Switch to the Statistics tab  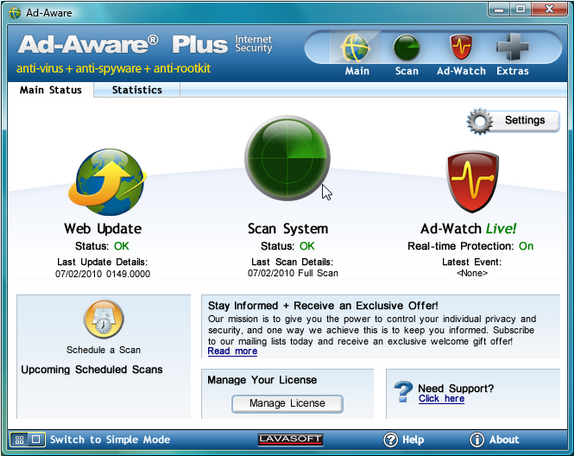(137, 90)
